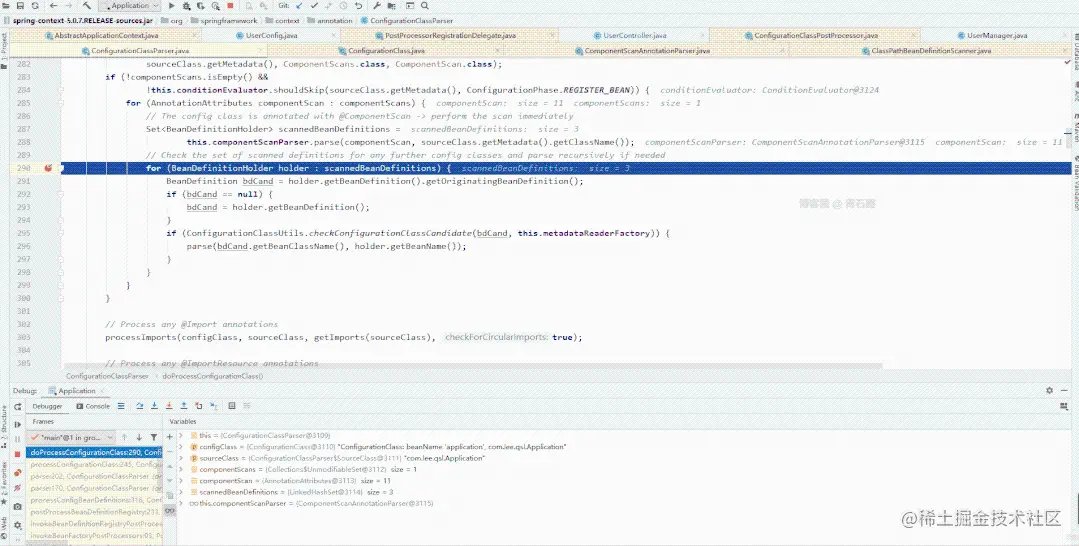Select the processConfigBeanDefinitions:316 stack frame
1079x546 pixels.
[95, 501]
